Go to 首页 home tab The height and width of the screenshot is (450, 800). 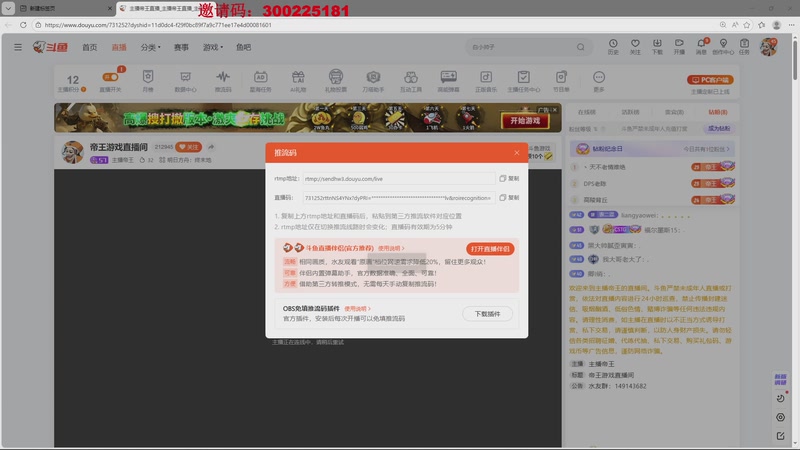[x=90, y=47]
